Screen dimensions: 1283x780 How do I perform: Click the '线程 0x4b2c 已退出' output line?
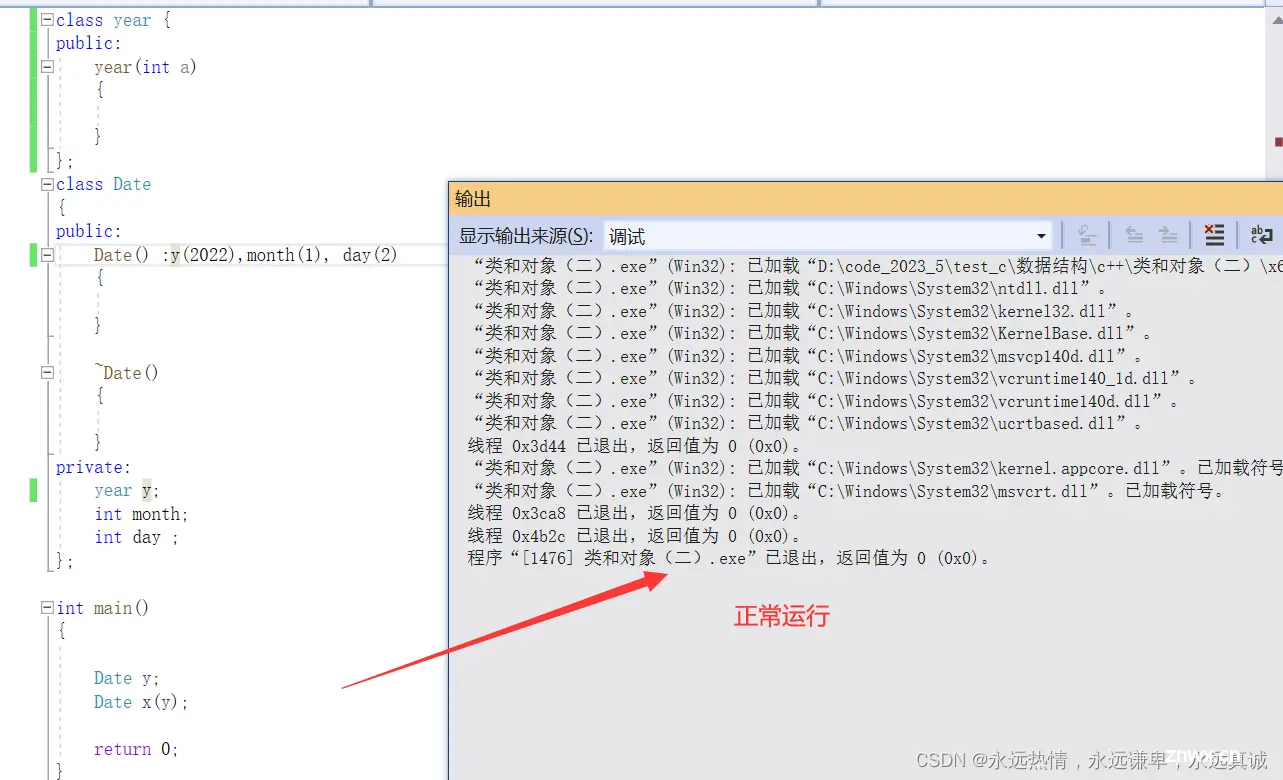coord(635,536)
